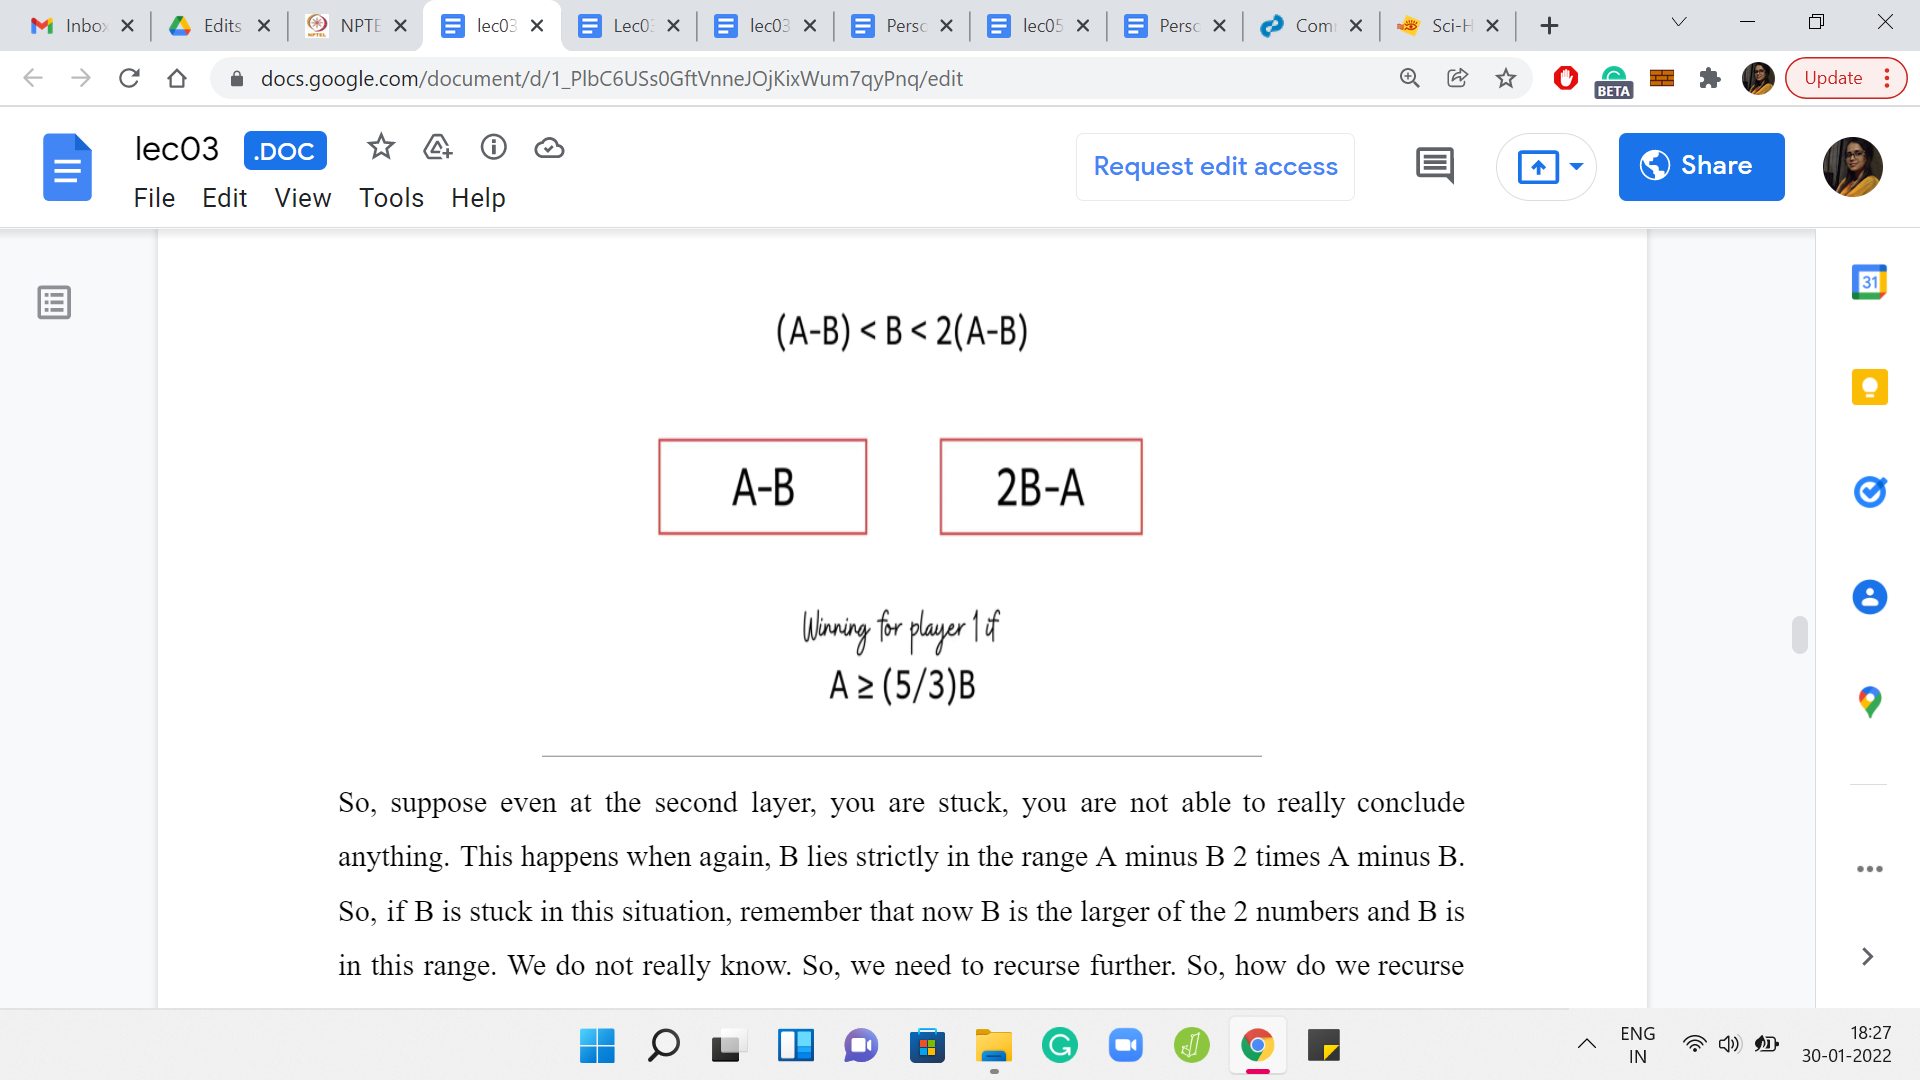Image resolution: width=1920 pixels, height=1080 pixels.
Task: Open Zoom from the Windows taskbar
Action: click(x=1125, y=1046)
